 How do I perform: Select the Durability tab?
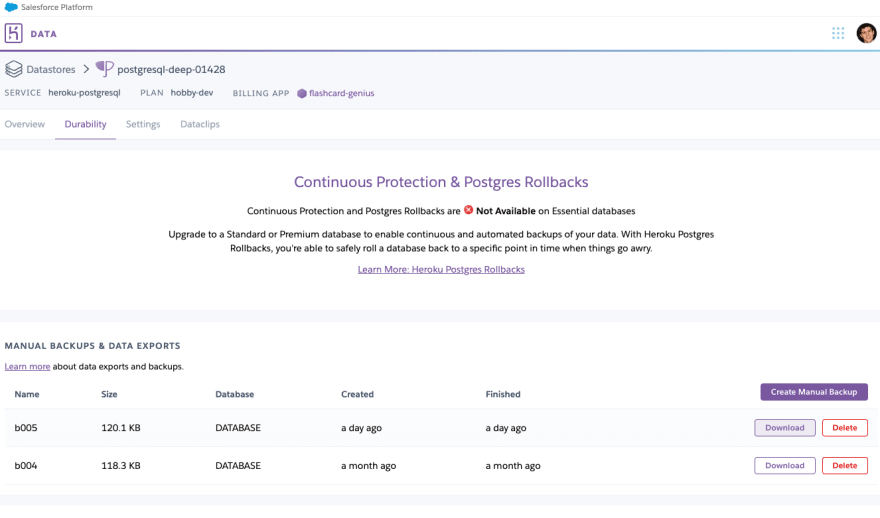[85, 124]
